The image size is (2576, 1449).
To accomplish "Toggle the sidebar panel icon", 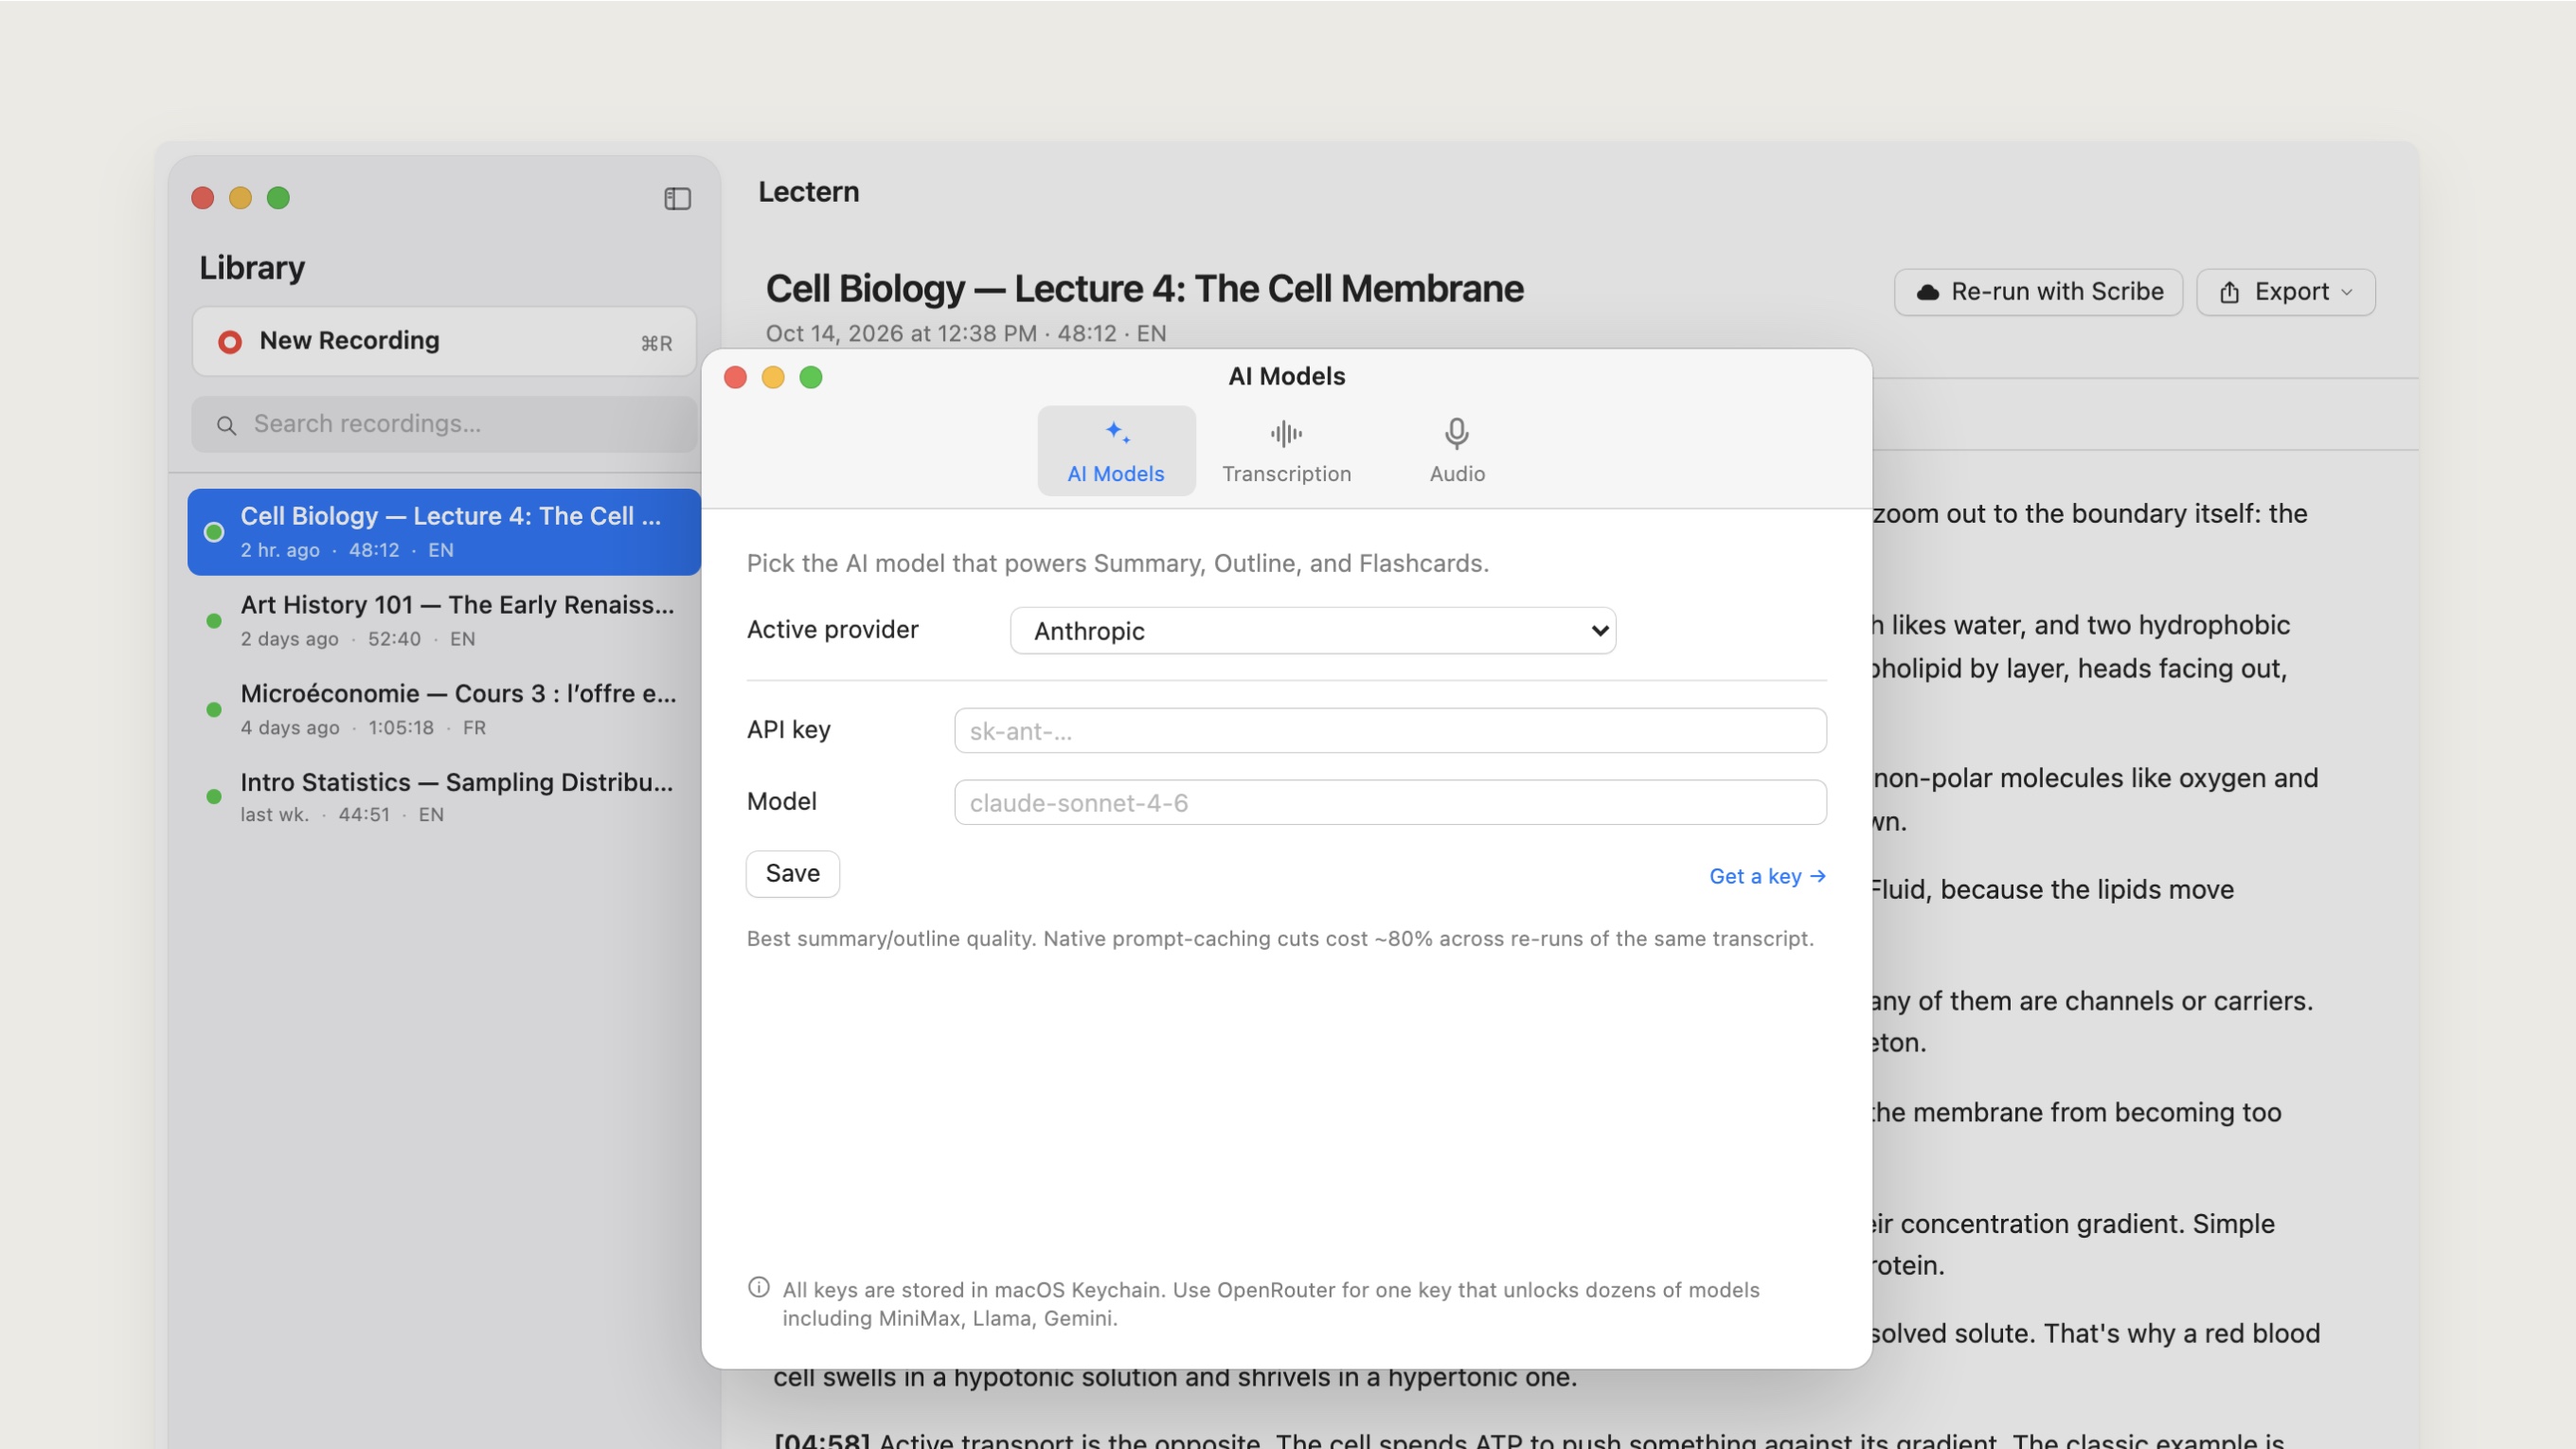I will [677, 199].
